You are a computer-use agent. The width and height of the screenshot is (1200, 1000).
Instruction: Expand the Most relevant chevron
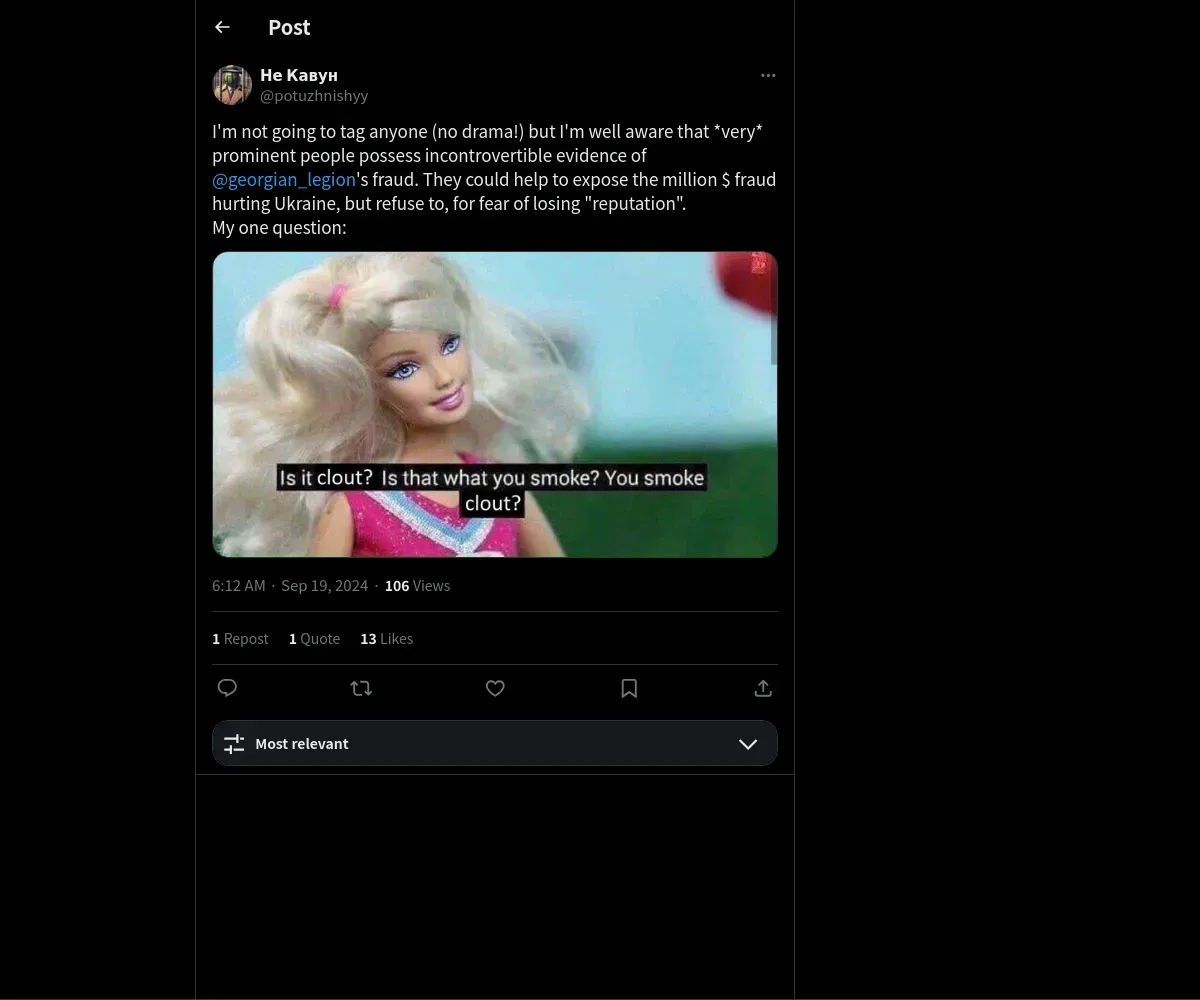(x=748, y=744)
